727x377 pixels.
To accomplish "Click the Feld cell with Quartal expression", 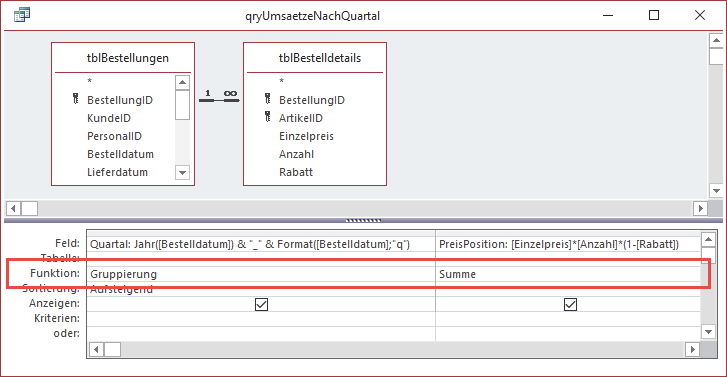I will 261,244.
